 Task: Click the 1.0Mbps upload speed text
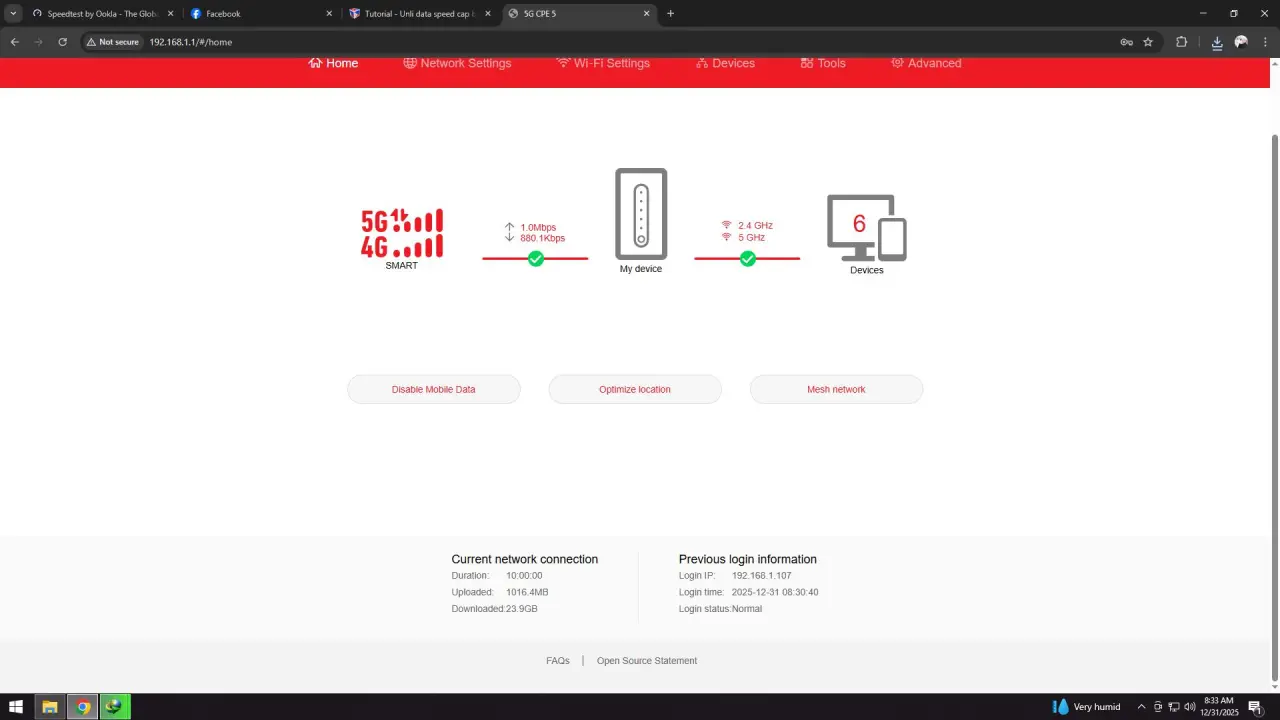point(538,227)
